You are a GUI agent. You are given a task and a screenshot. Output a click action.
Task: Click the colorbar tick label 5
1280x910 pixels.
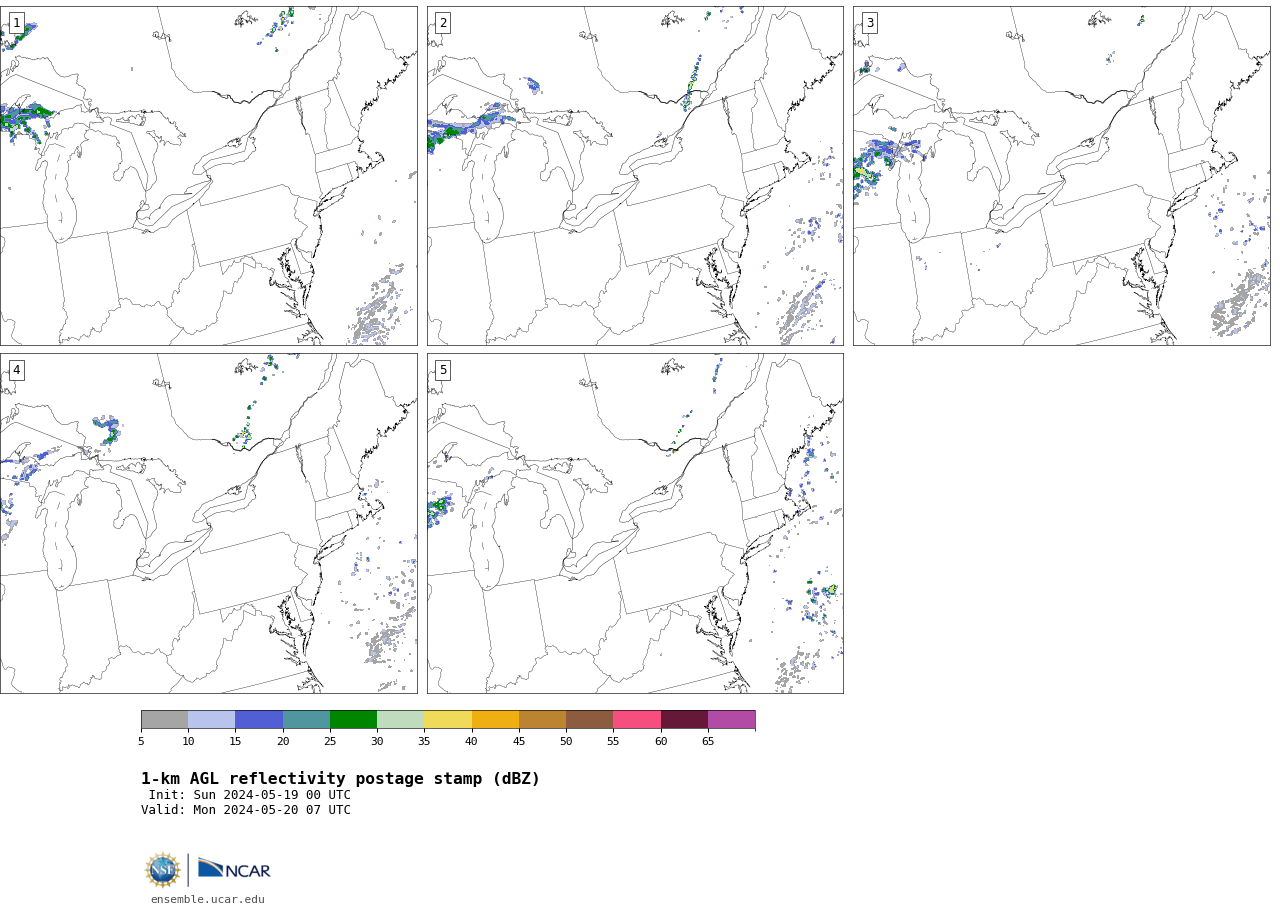(x=141, y=741)
